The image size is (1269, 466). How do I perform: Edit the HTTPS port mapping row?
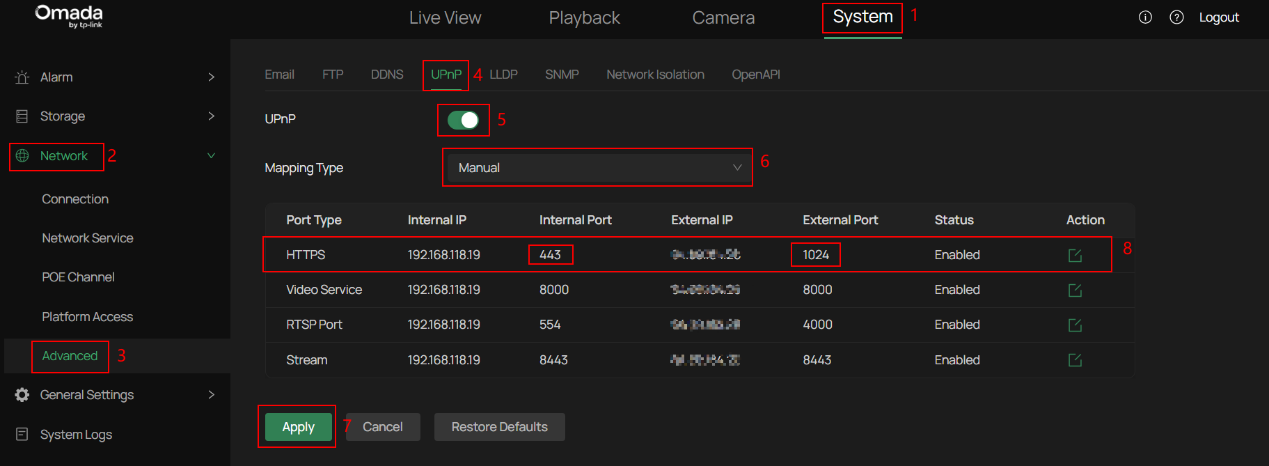1075,255
